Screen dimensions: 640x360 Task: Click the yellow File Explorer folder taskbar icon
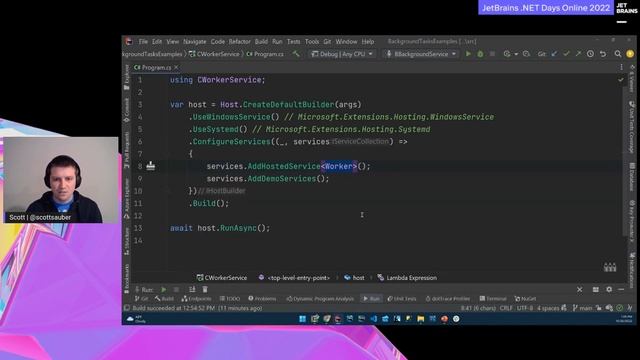pos(420,319)
